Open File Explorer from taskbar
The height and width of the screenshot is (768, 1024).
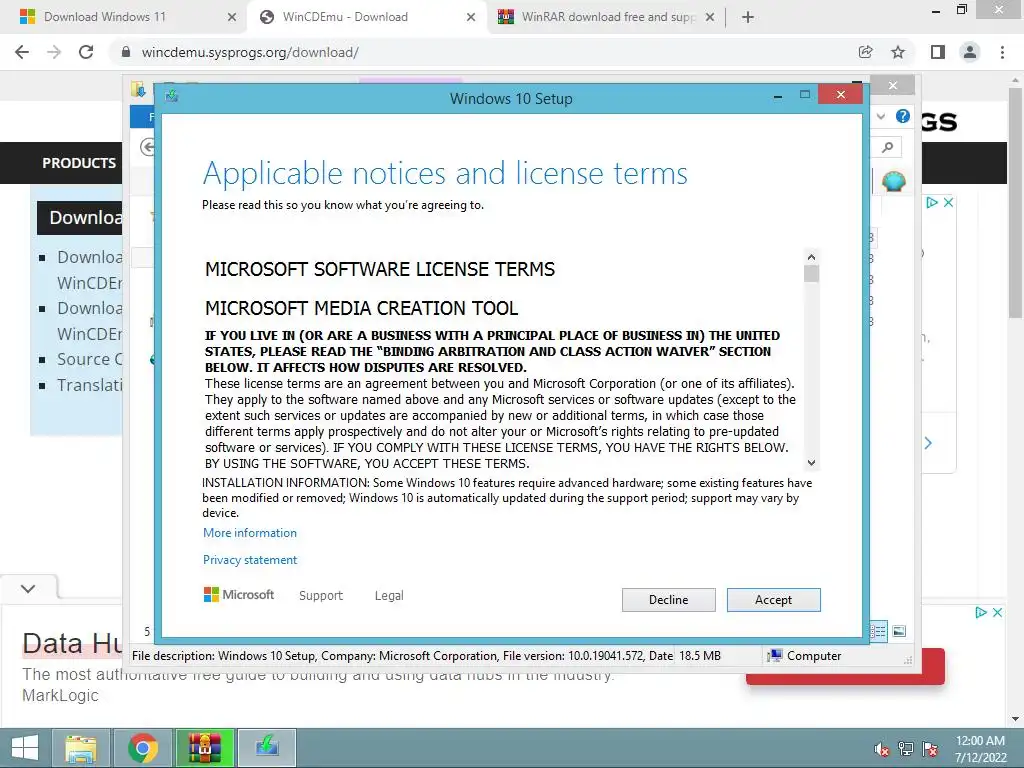pyautogui.click(x=81, y=748)
